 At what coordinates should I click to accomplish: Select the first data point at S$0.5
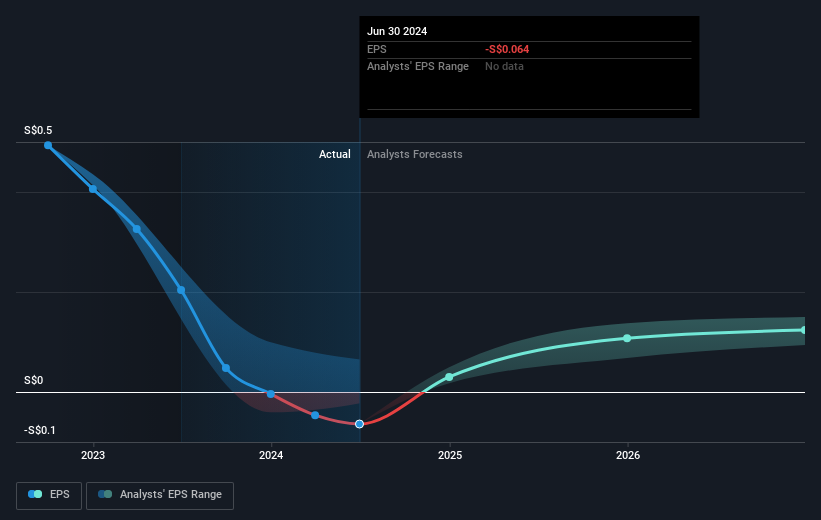[x=48, y=145]
